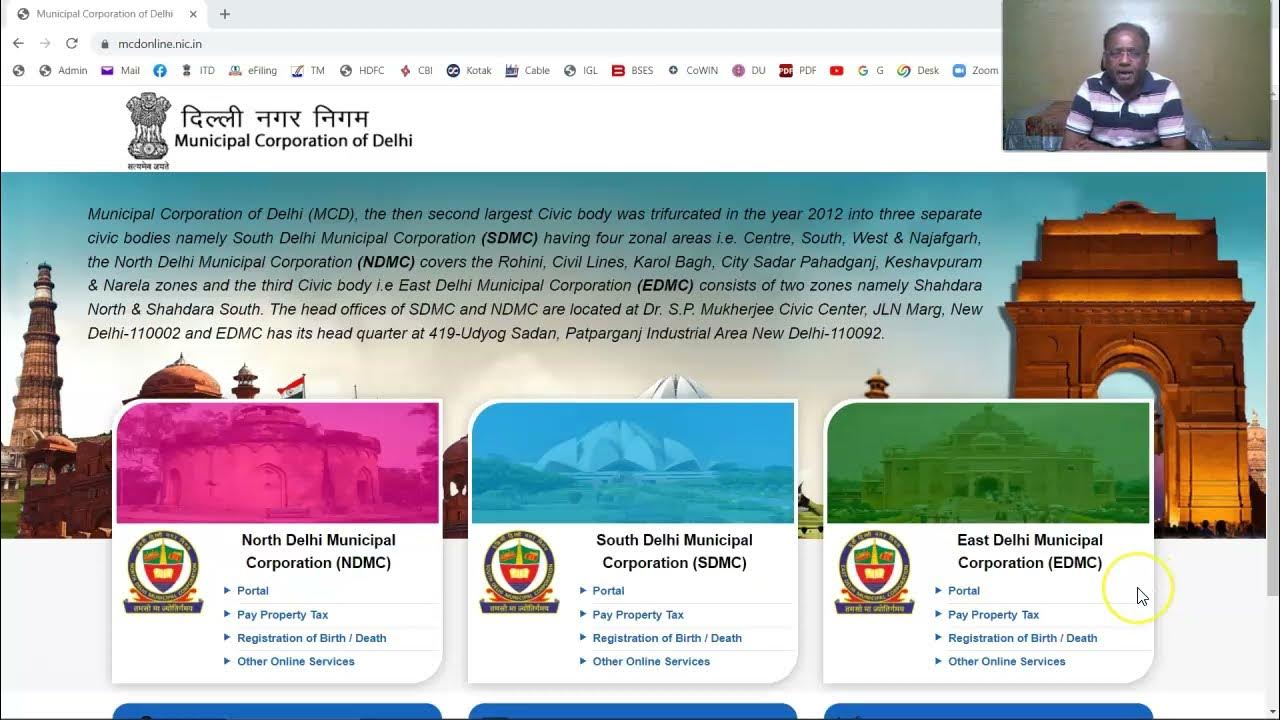Open the IGL bookmark

581,71
